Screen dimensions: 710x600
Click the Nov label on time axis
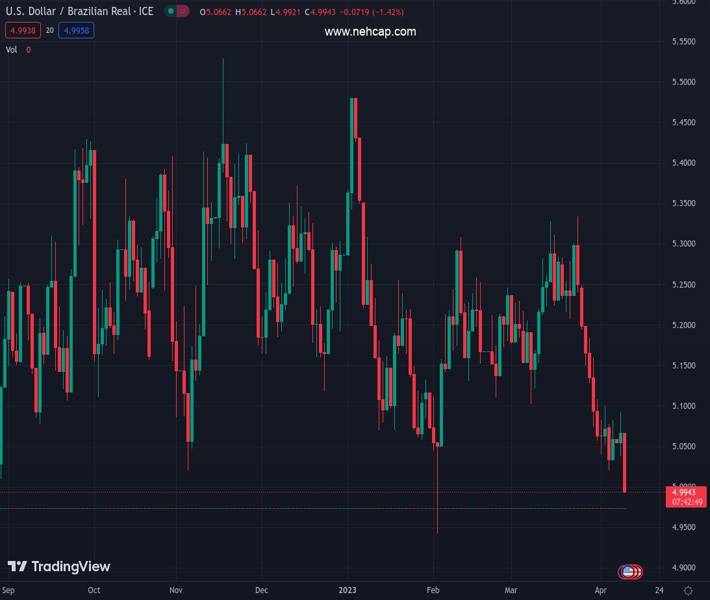coord(176,591)
